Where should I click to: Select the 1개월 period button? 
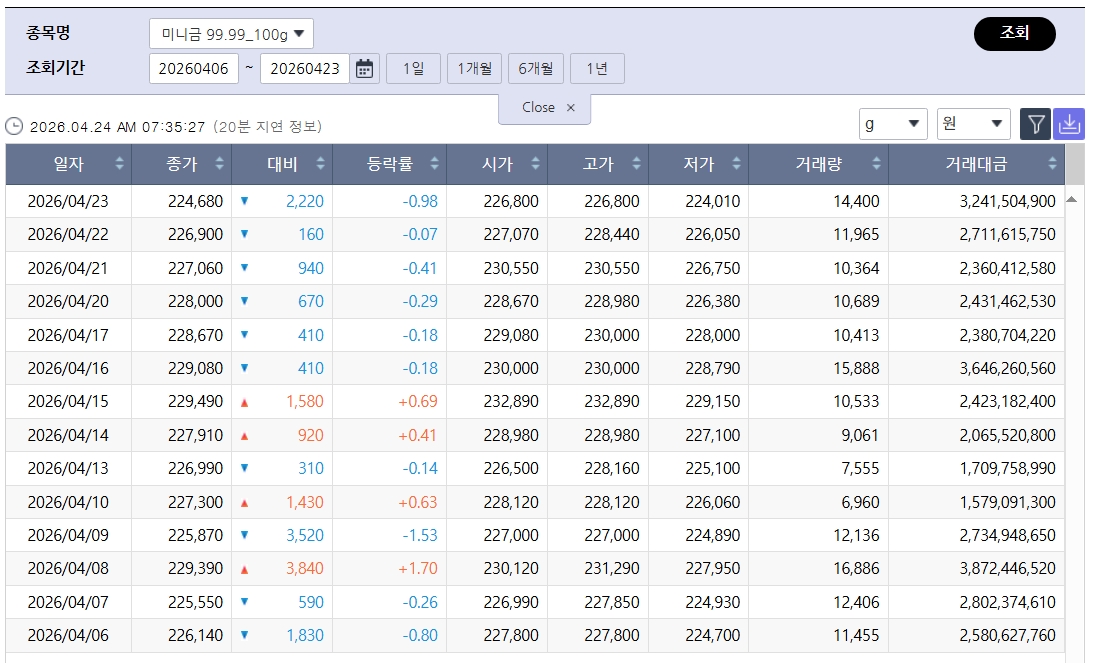click(474, 68)
